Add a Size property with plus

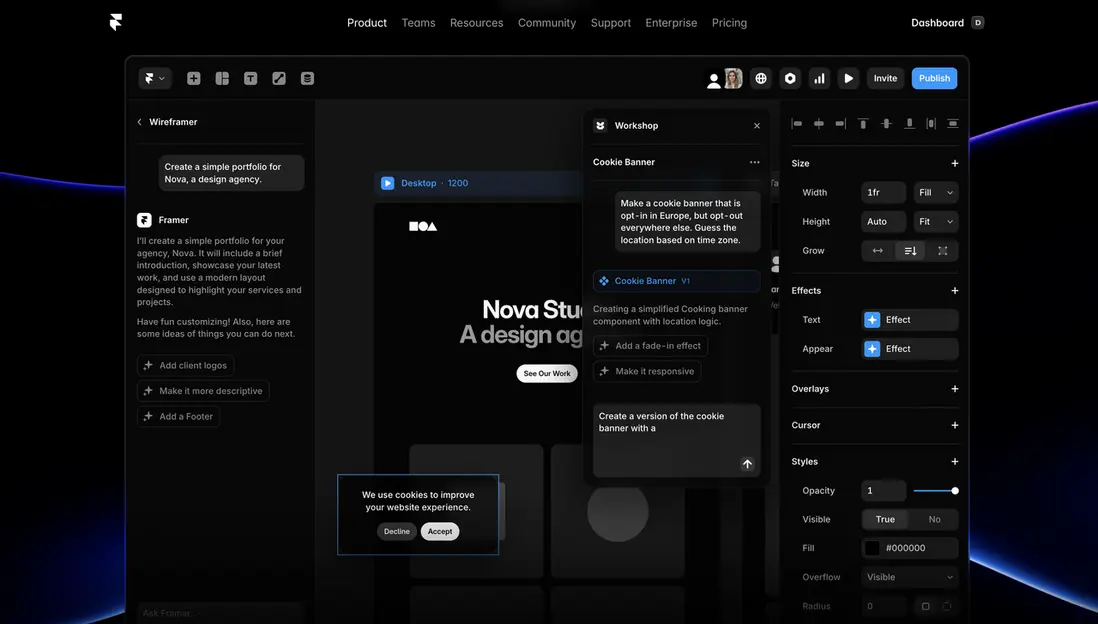pyautogui.click(x=954, y=163)
